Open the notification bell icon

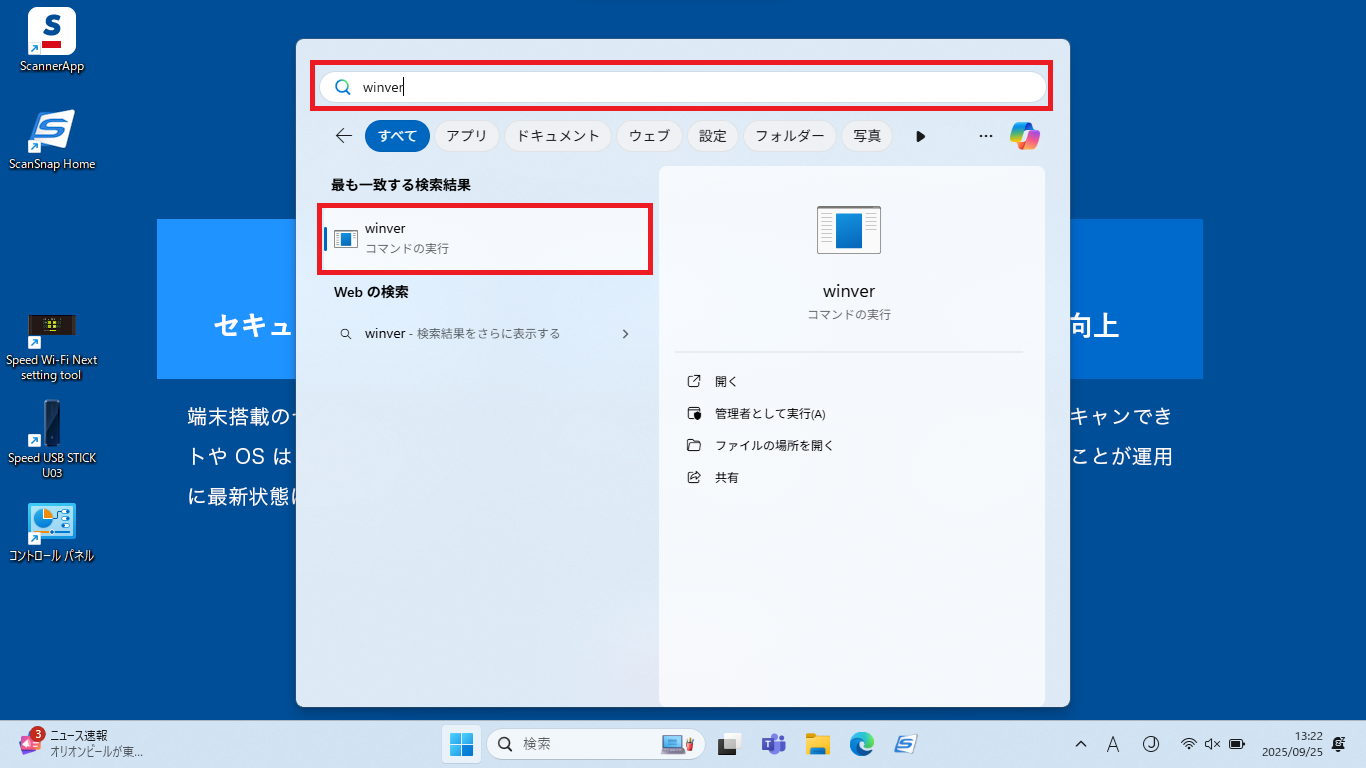coord(1338,744)
